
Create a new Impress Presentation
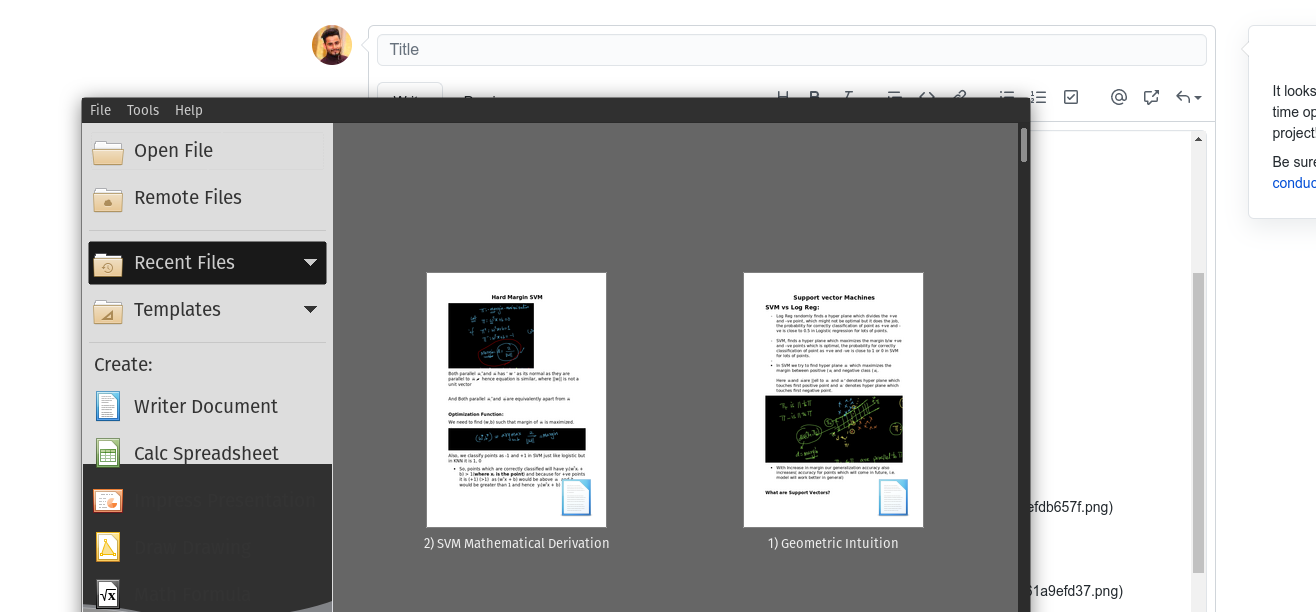[x=207, y=501]
